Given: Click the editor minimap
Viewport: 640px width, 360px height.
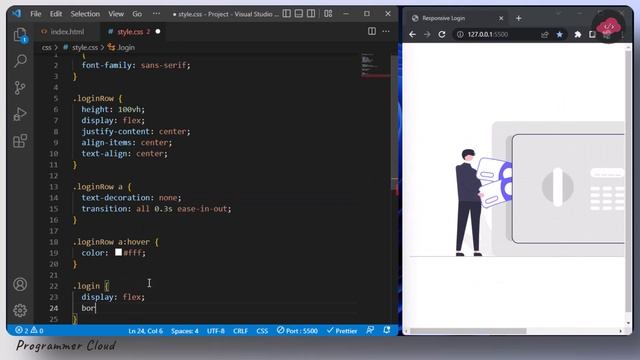Looking at the screenshot, I should 375,65.
